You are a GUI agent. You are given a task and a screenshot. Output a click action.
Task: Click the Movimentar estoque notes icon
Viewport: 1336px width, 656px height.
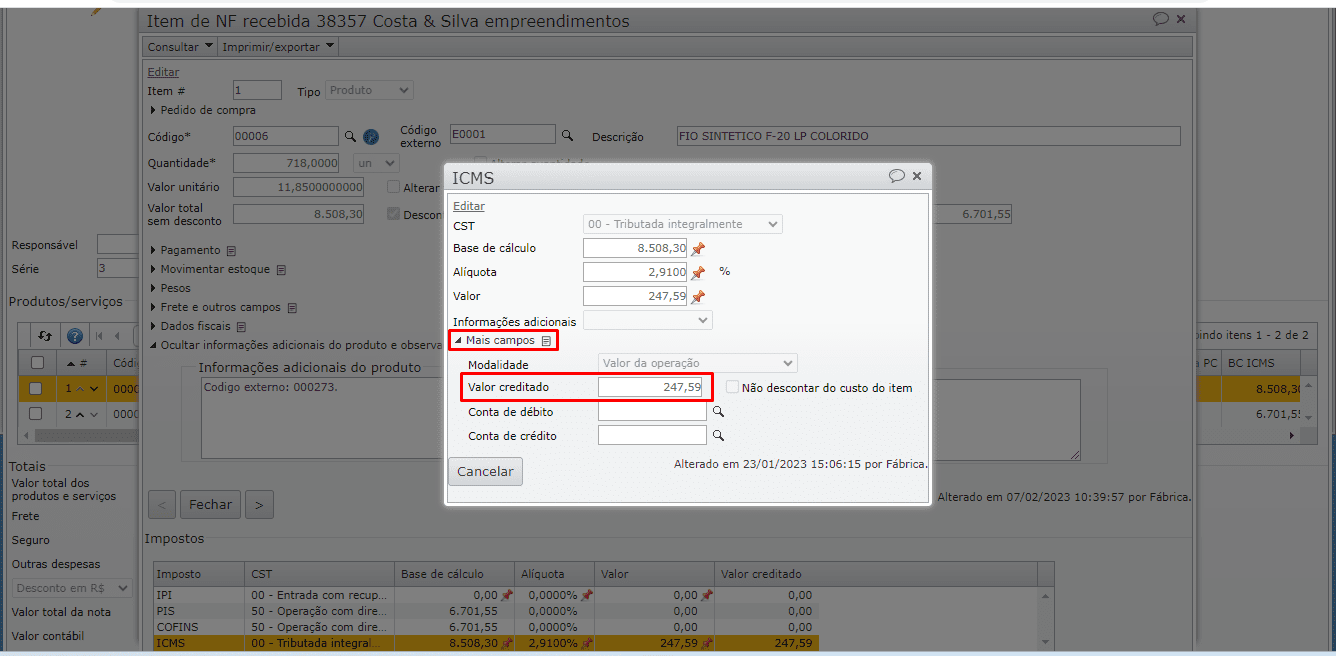click(x=281, y=270)
